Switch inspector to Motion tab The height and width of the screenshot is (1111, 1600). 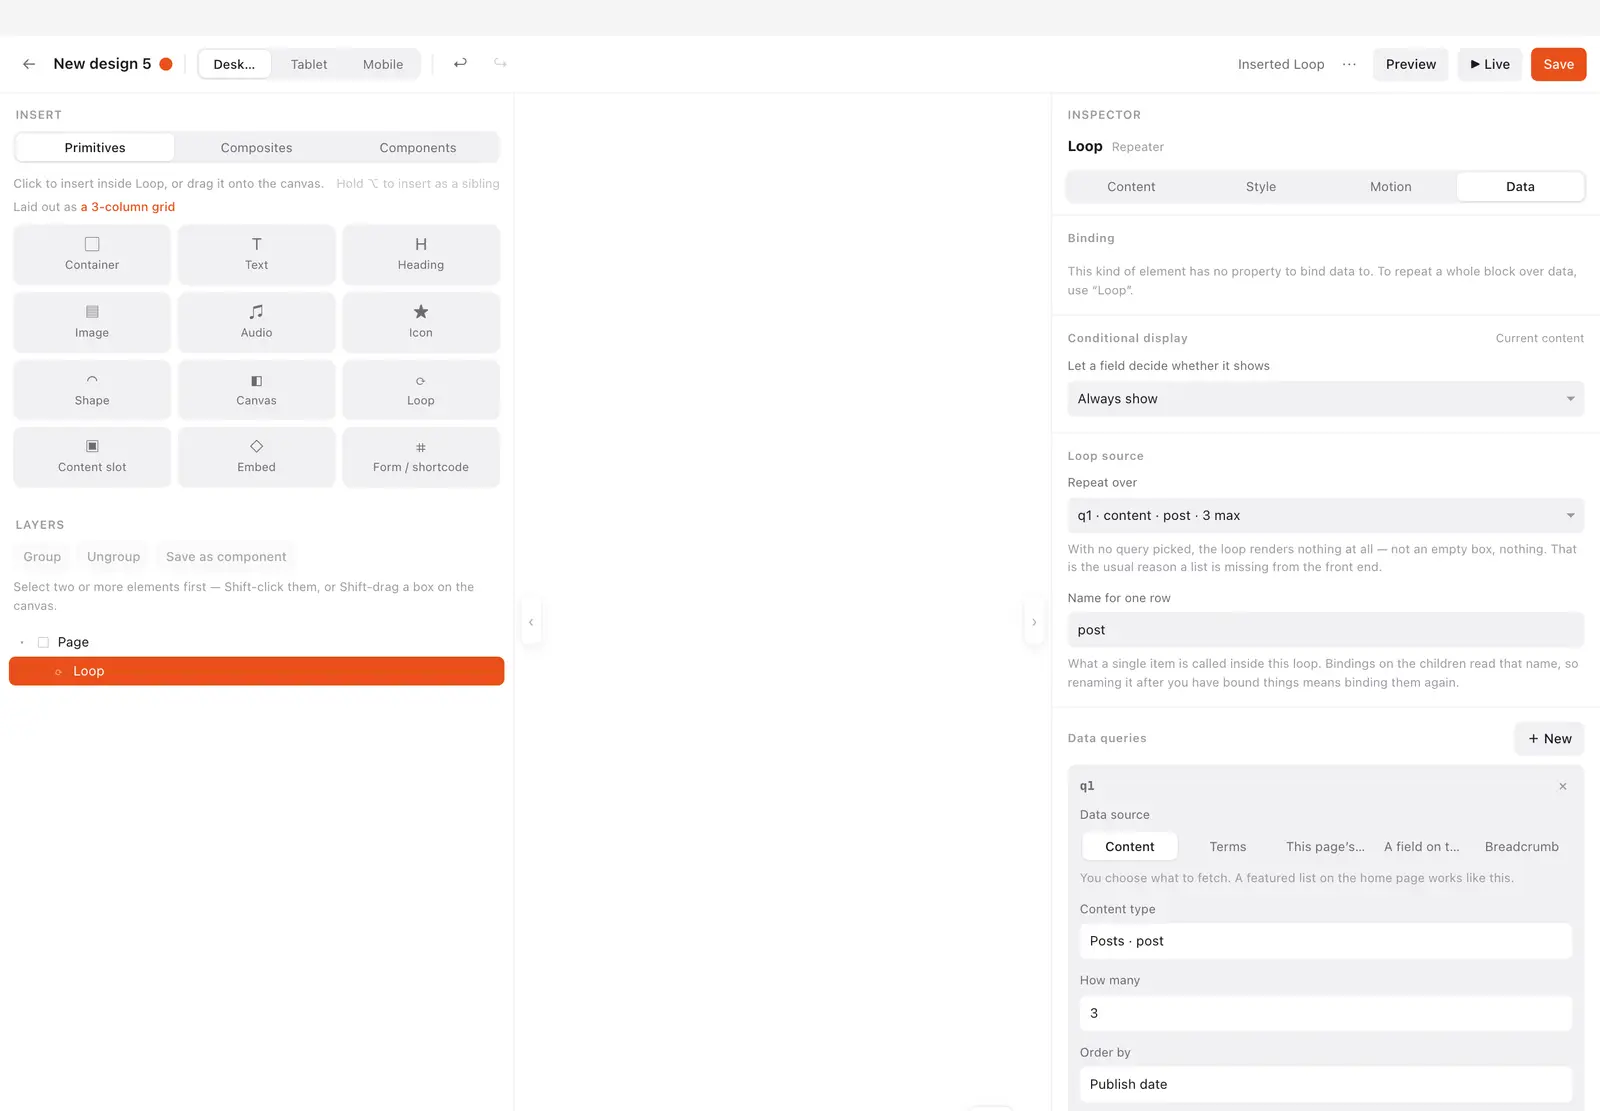click(x=1390, y=187)
